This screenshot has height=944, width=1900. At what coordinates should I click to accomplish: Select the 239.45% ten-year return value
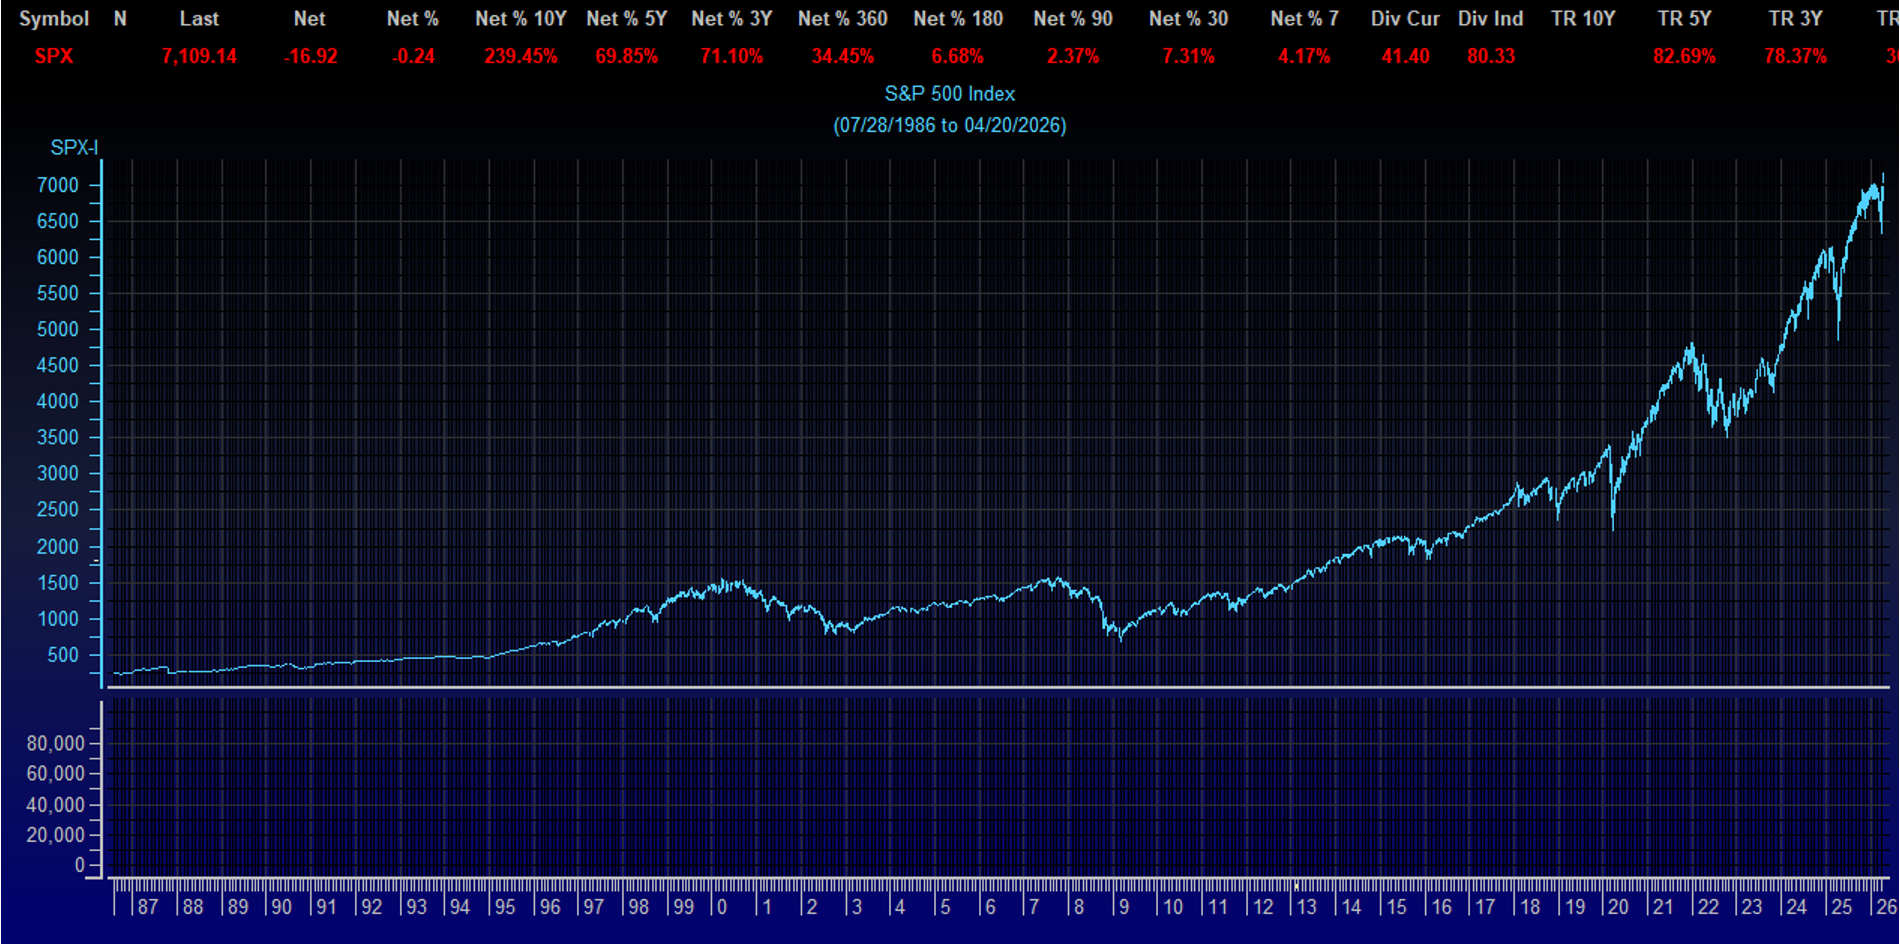click(520, 57)
